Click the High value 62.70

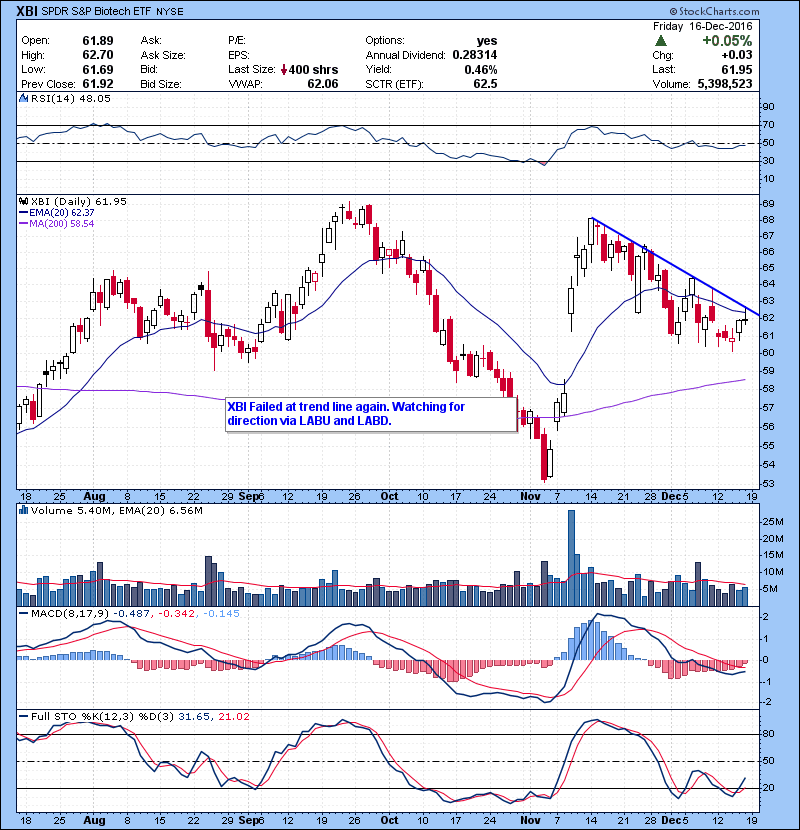(97, 55)
